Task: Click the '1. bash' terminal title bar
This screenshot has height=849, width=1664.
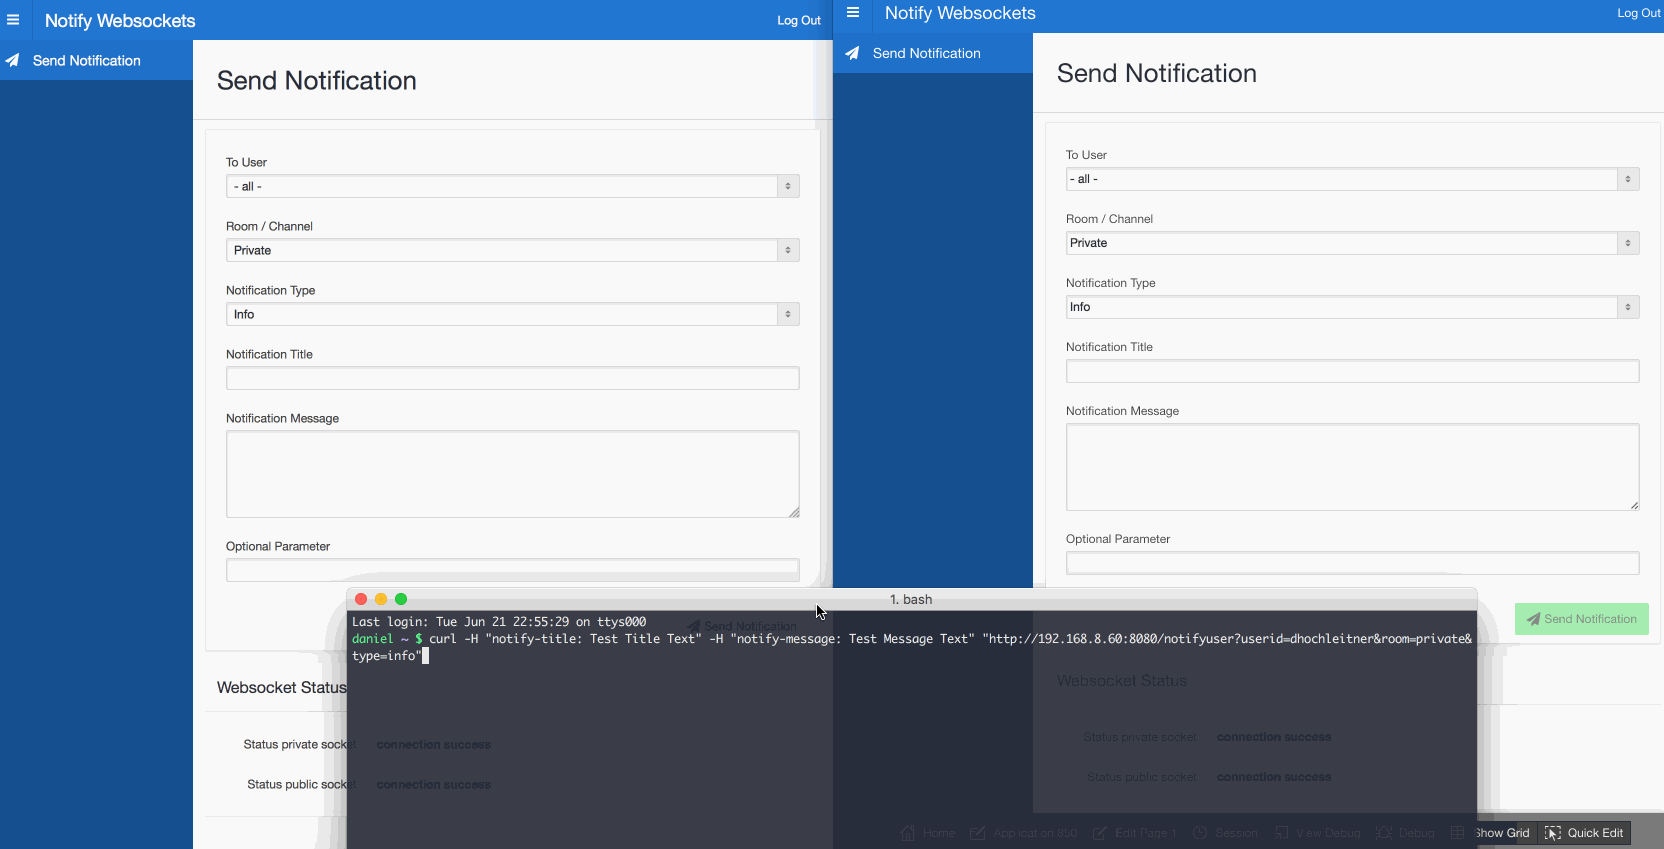Action: 911,599
